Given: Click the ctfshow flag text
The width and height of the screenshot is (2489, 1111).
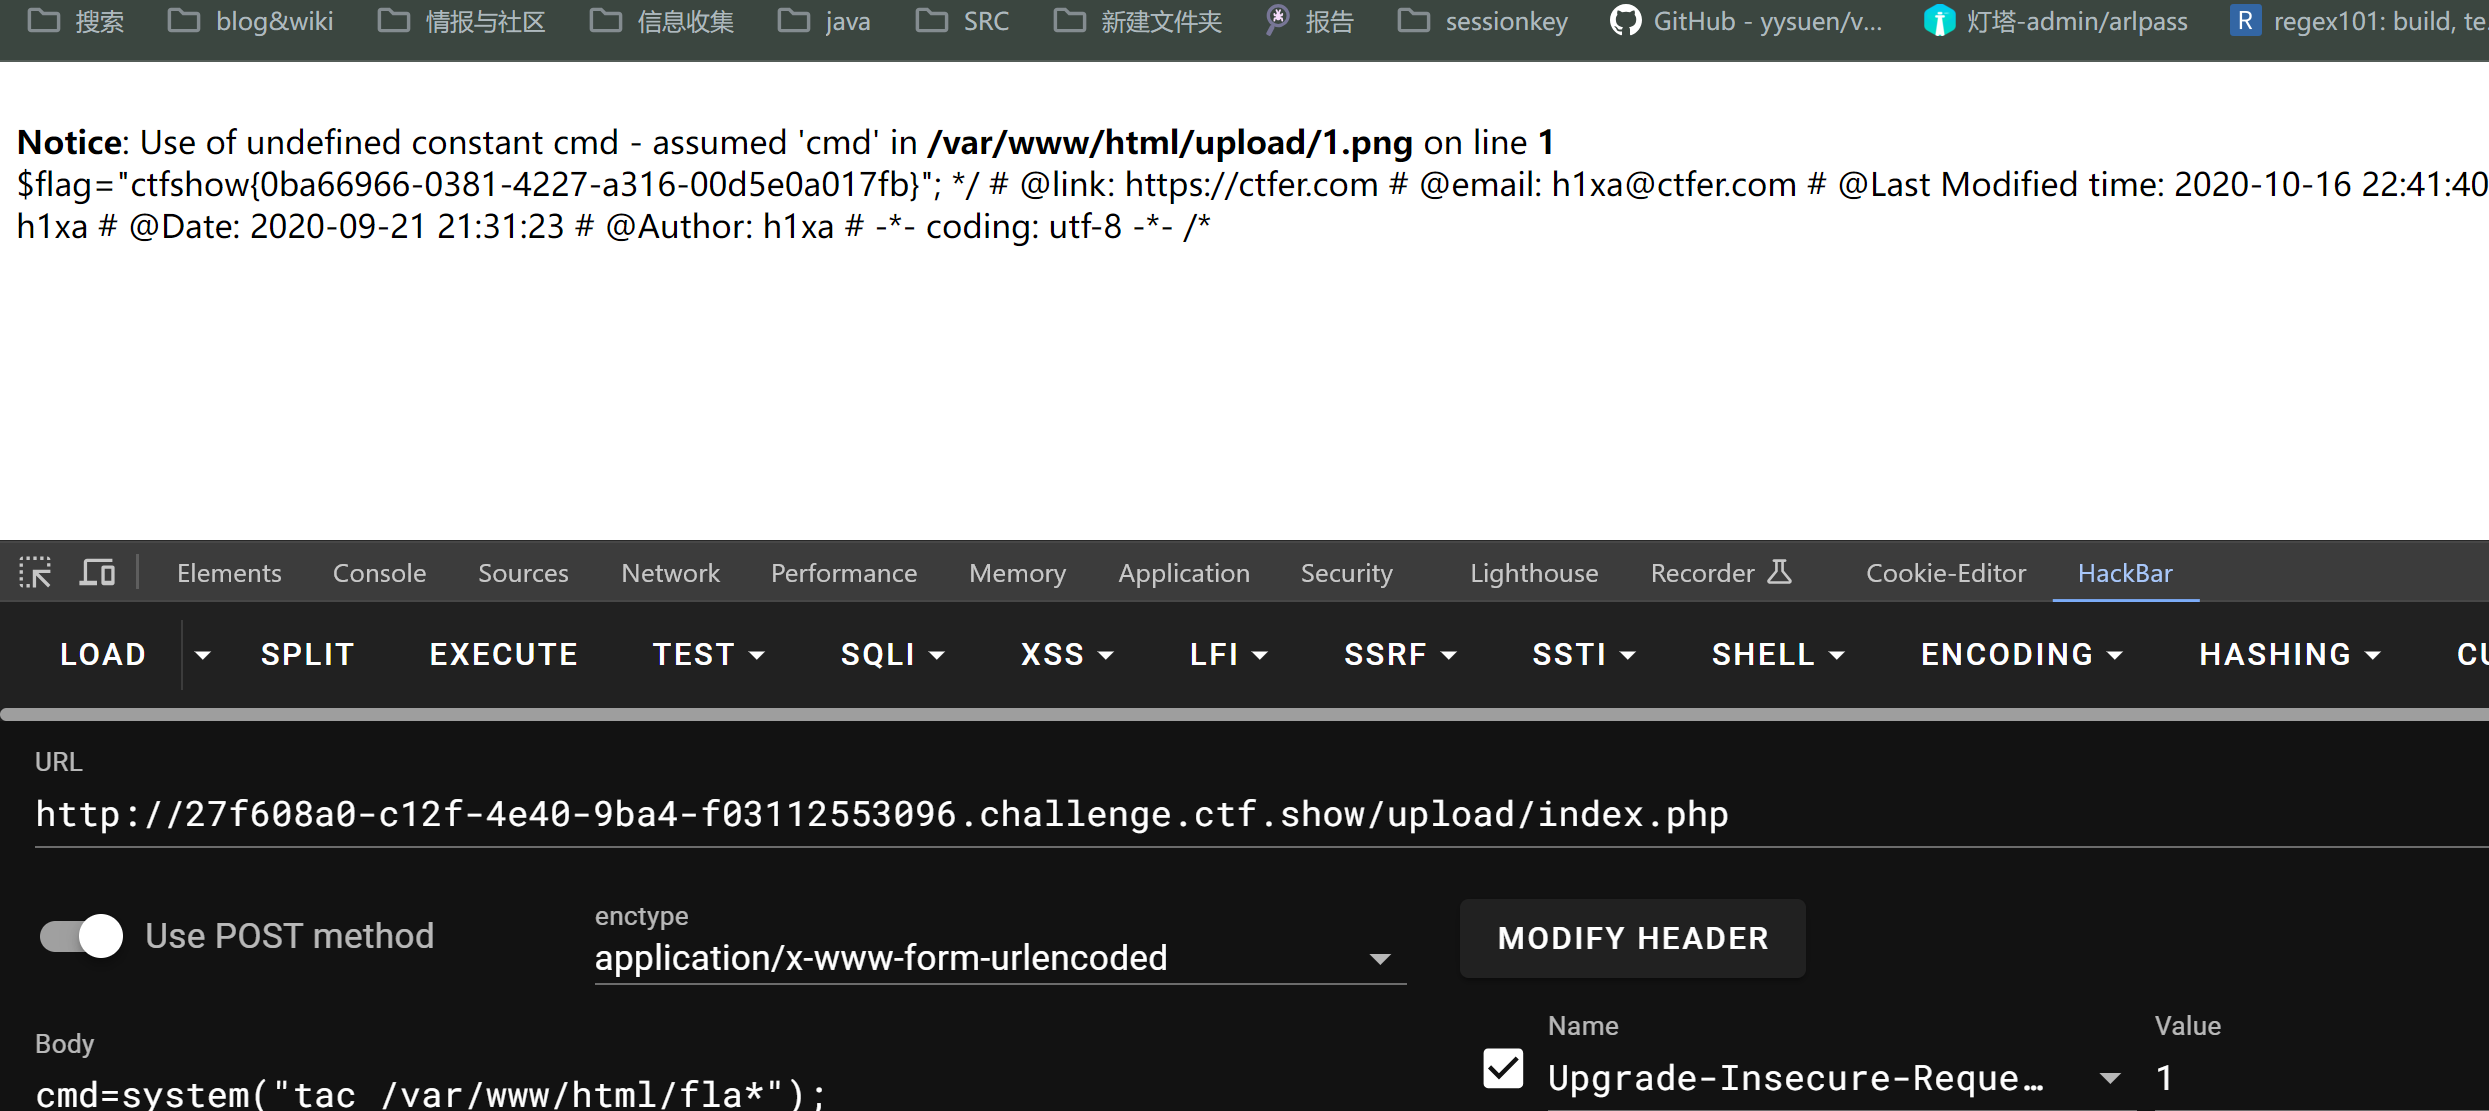Looking at the screenshot, I should tap(525, 185).
